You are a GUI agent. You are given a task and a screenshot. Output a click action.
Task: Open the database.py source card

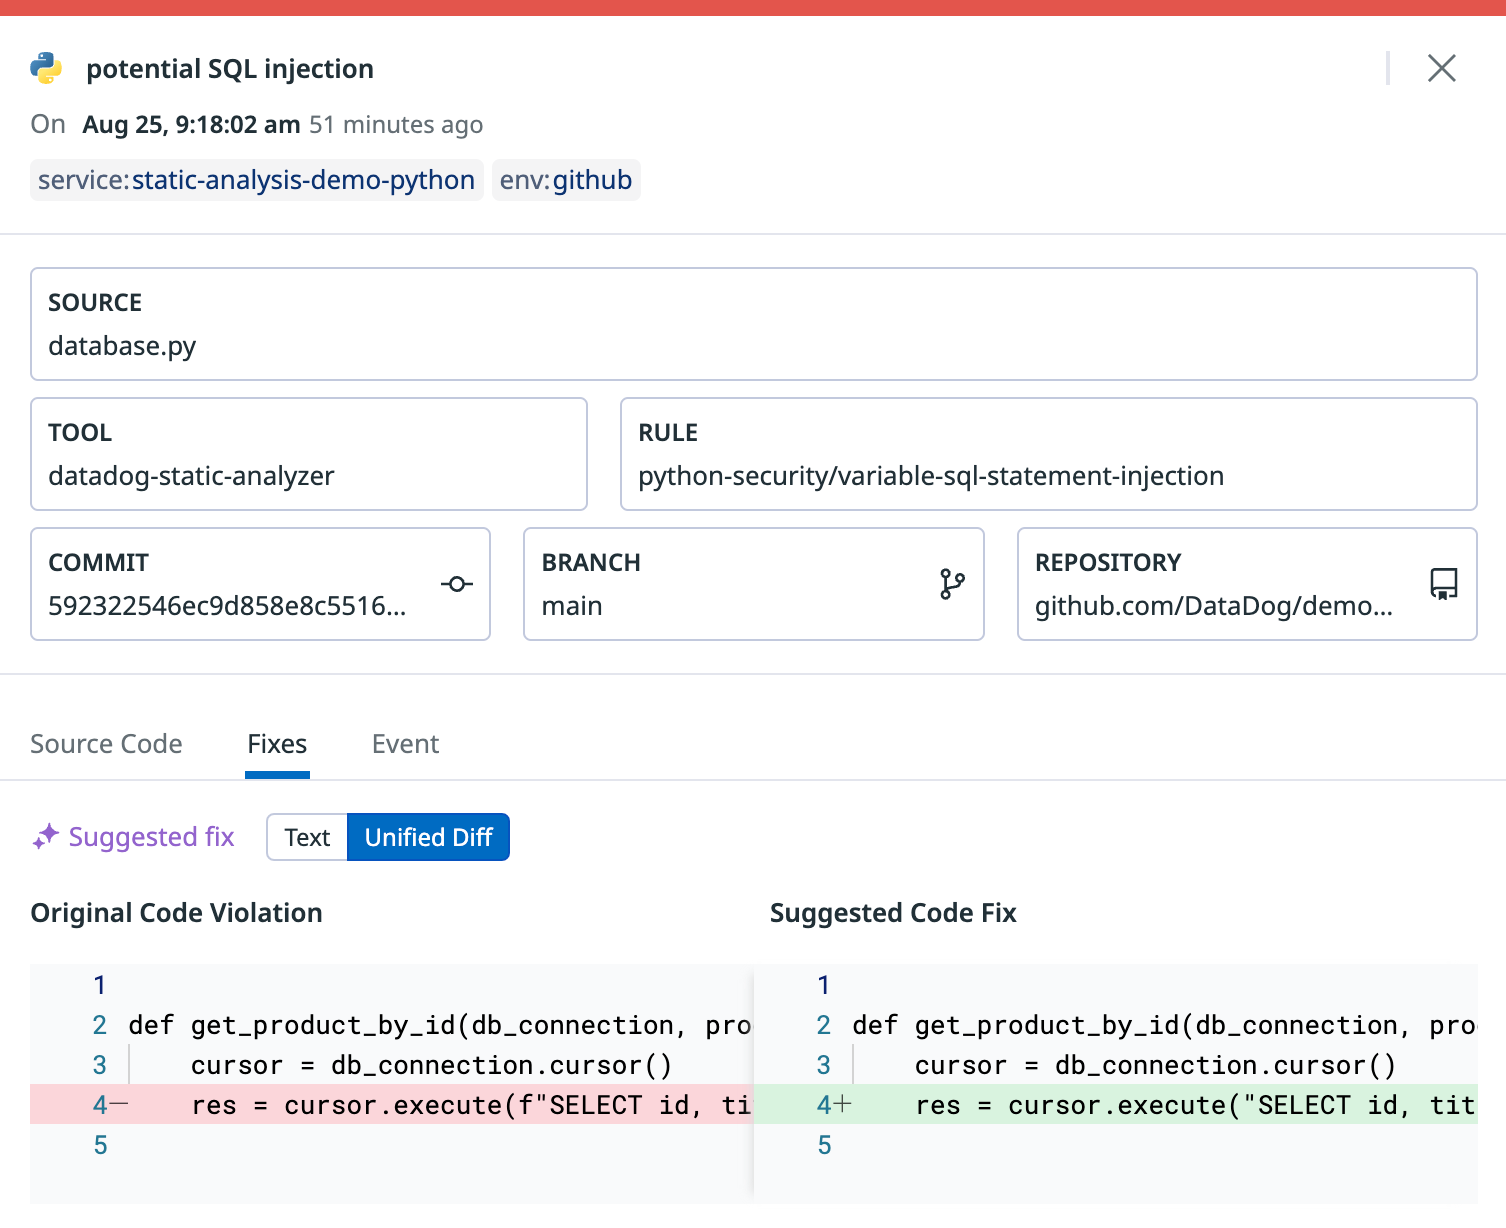(753, 324)
